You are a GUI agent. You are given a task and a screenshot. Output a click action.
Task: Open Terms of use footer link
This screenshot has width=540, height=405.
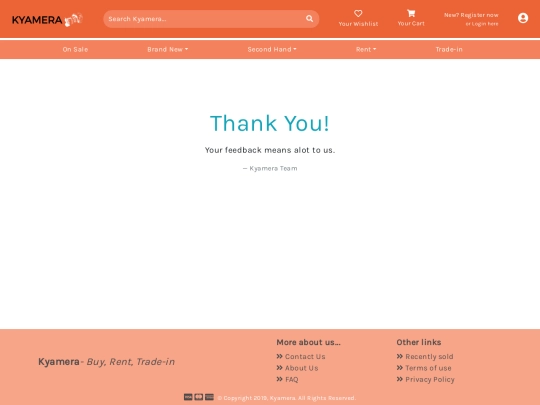tap(428, 368)
